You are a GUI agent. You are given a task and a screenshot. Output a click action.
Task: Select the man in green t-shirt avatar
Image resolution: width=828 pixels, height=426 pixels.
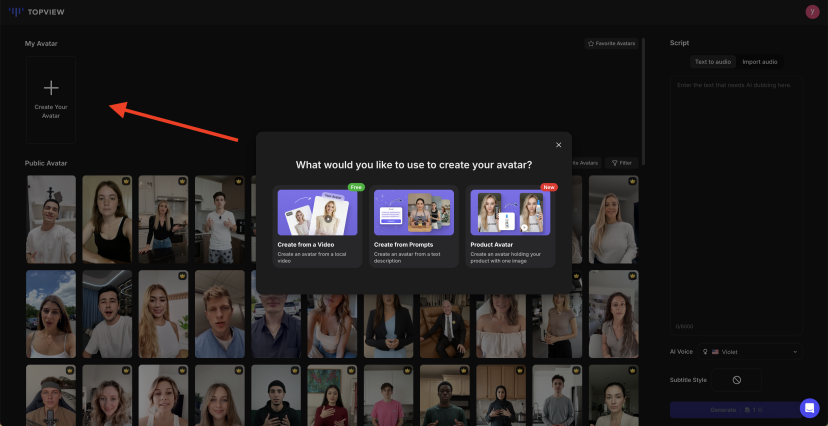coord(445,395)
